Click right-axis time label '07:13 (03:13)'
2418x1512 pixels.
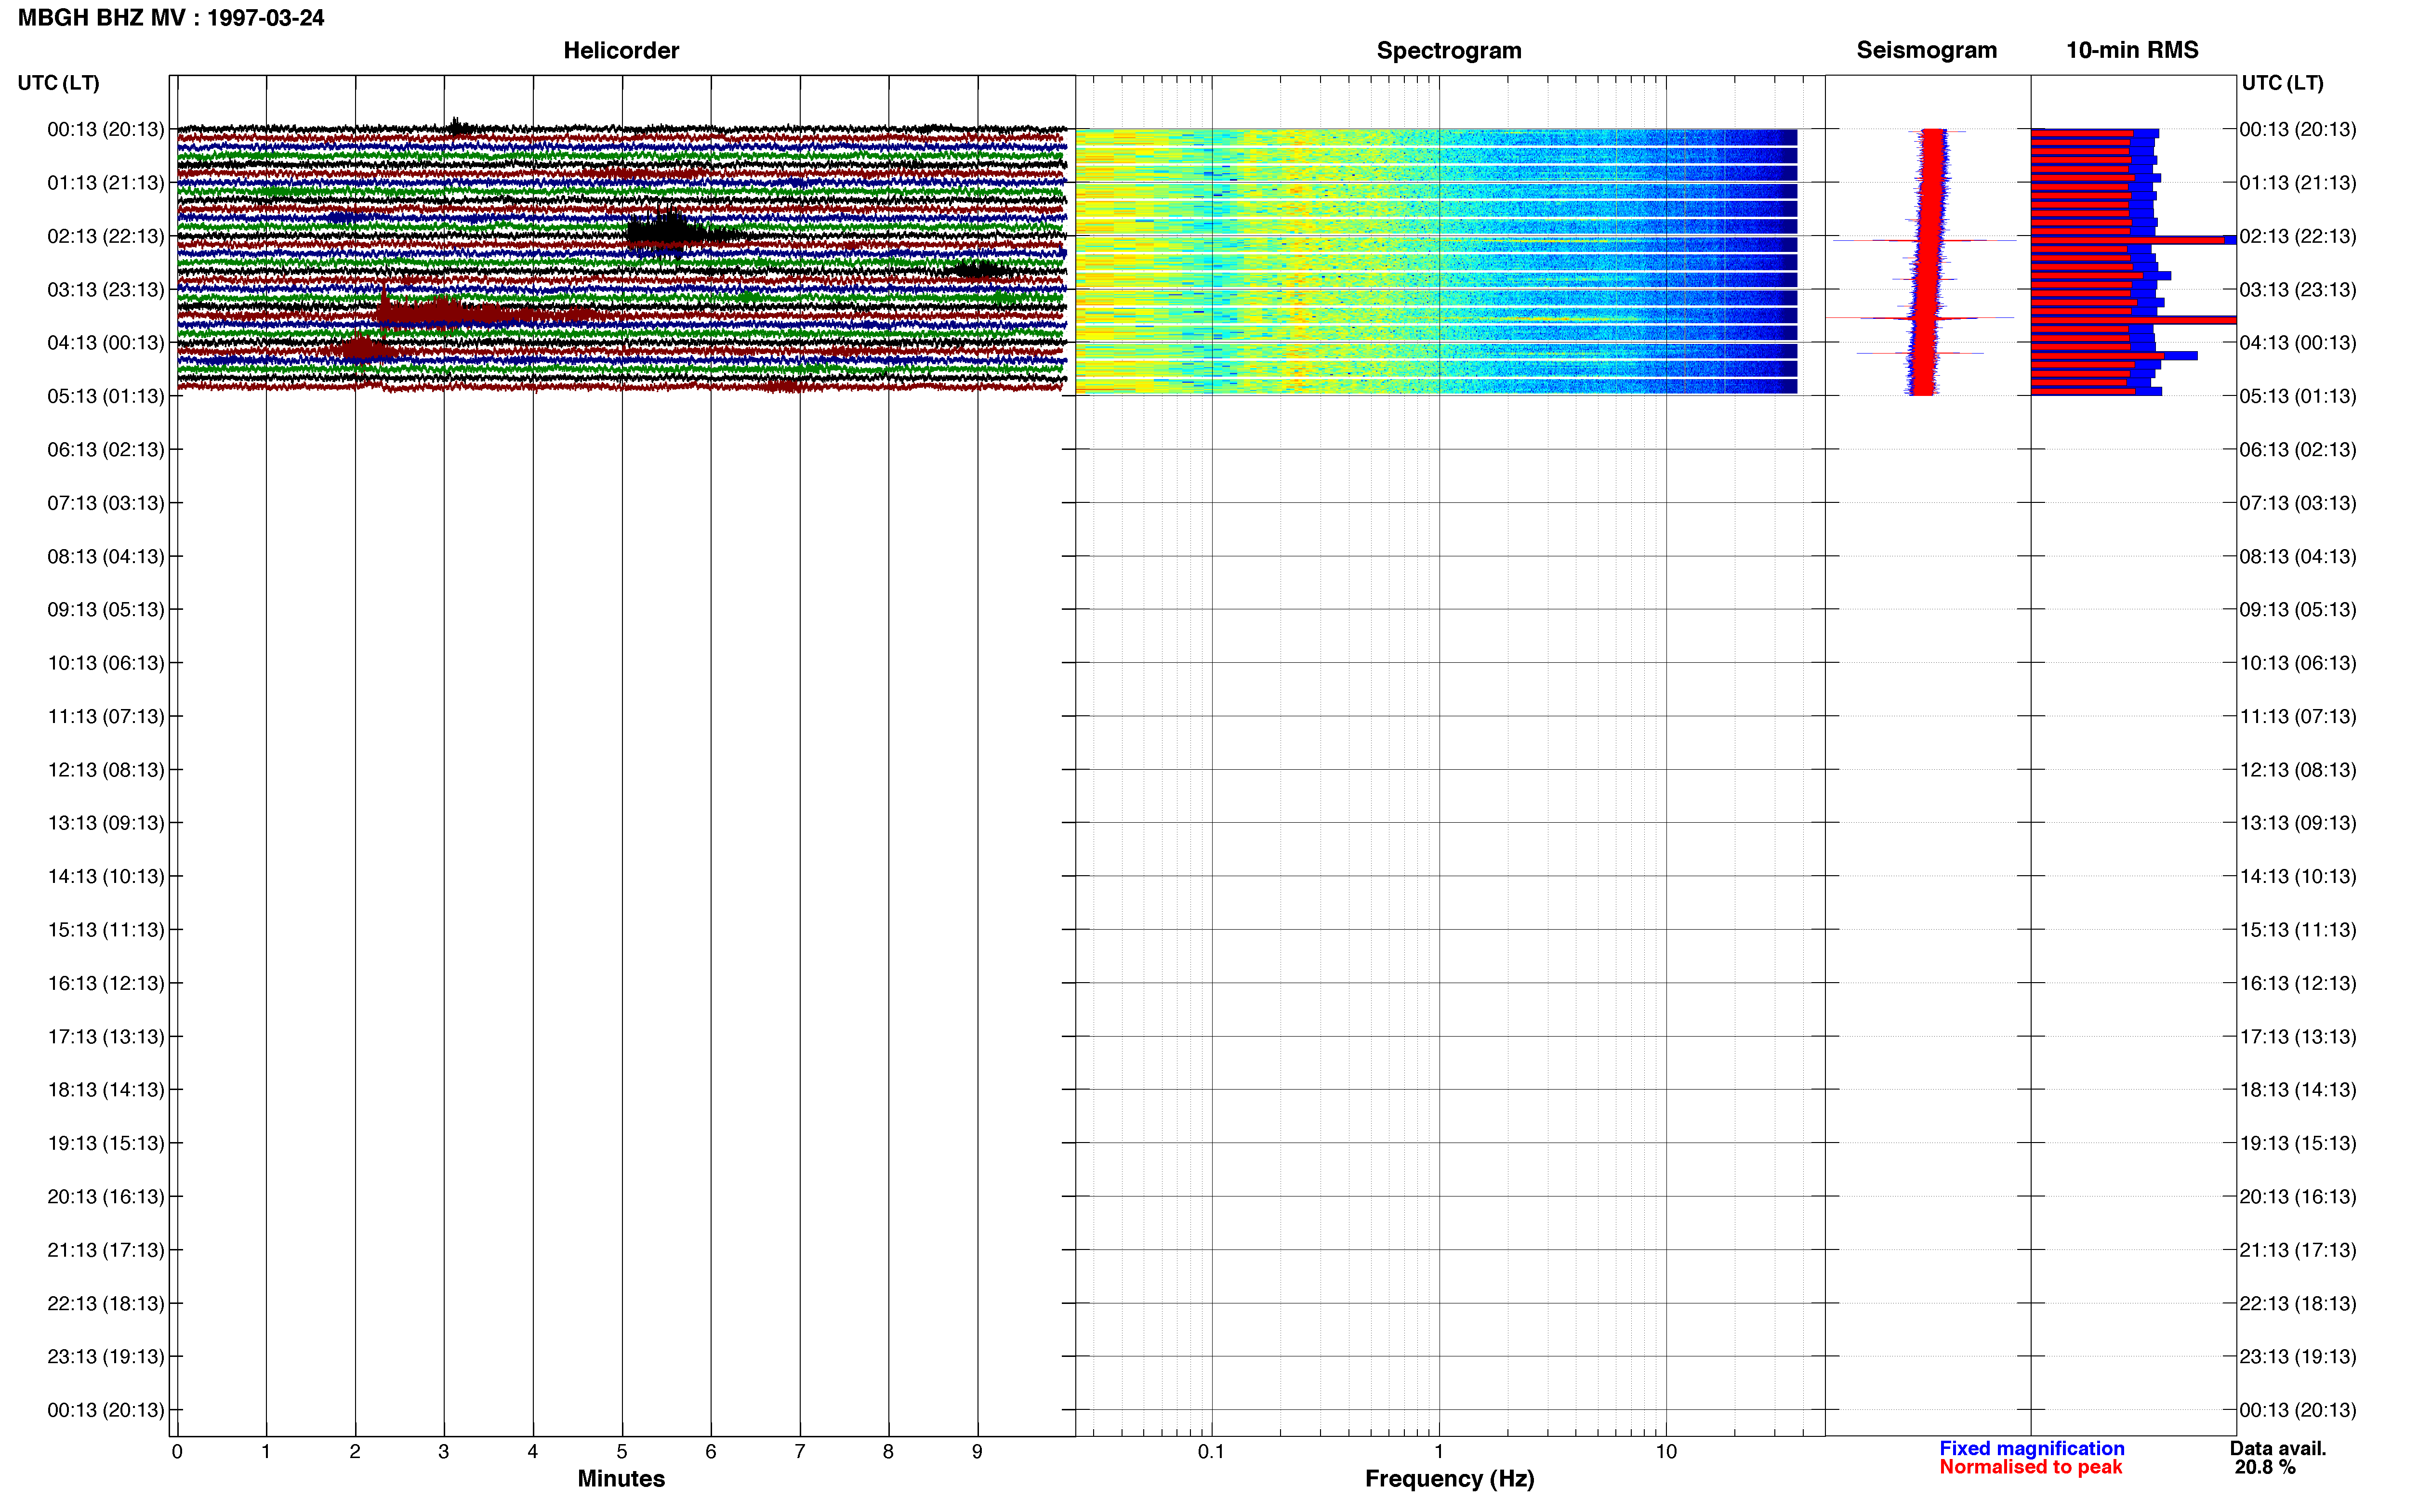pos(2298,503)
